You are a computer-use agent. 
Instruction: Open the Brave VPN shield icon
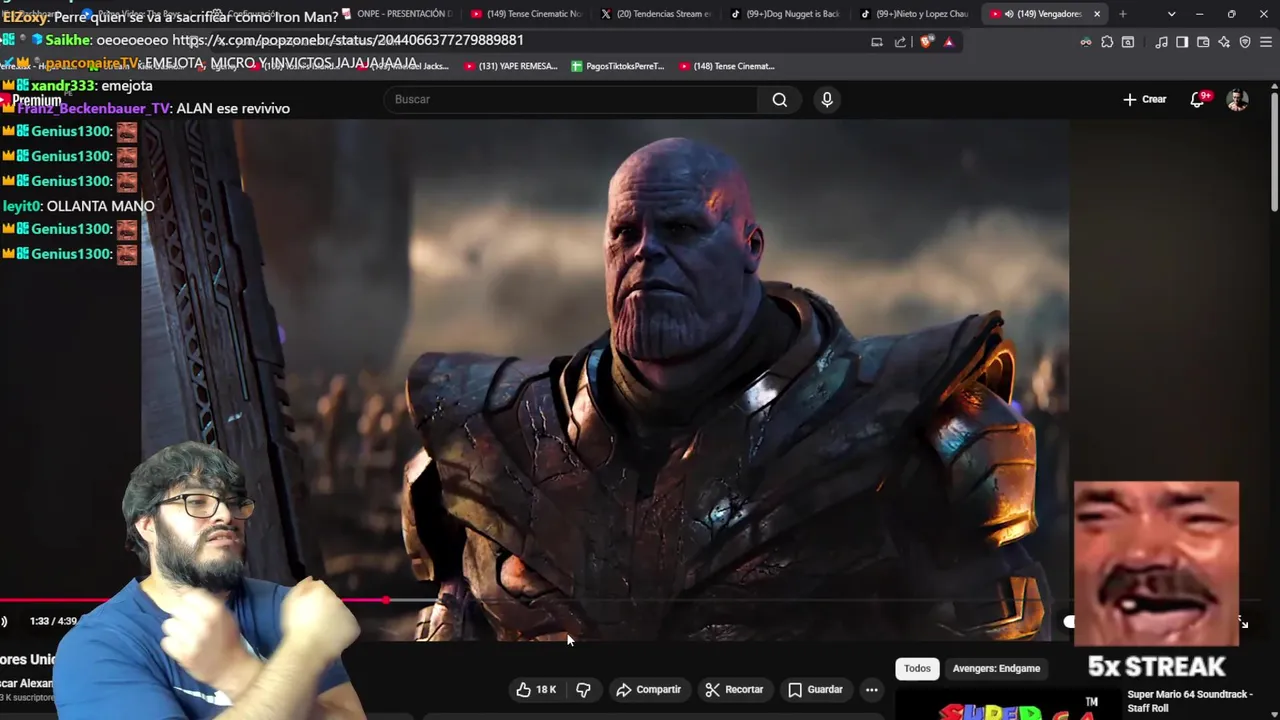point(1245,42)
